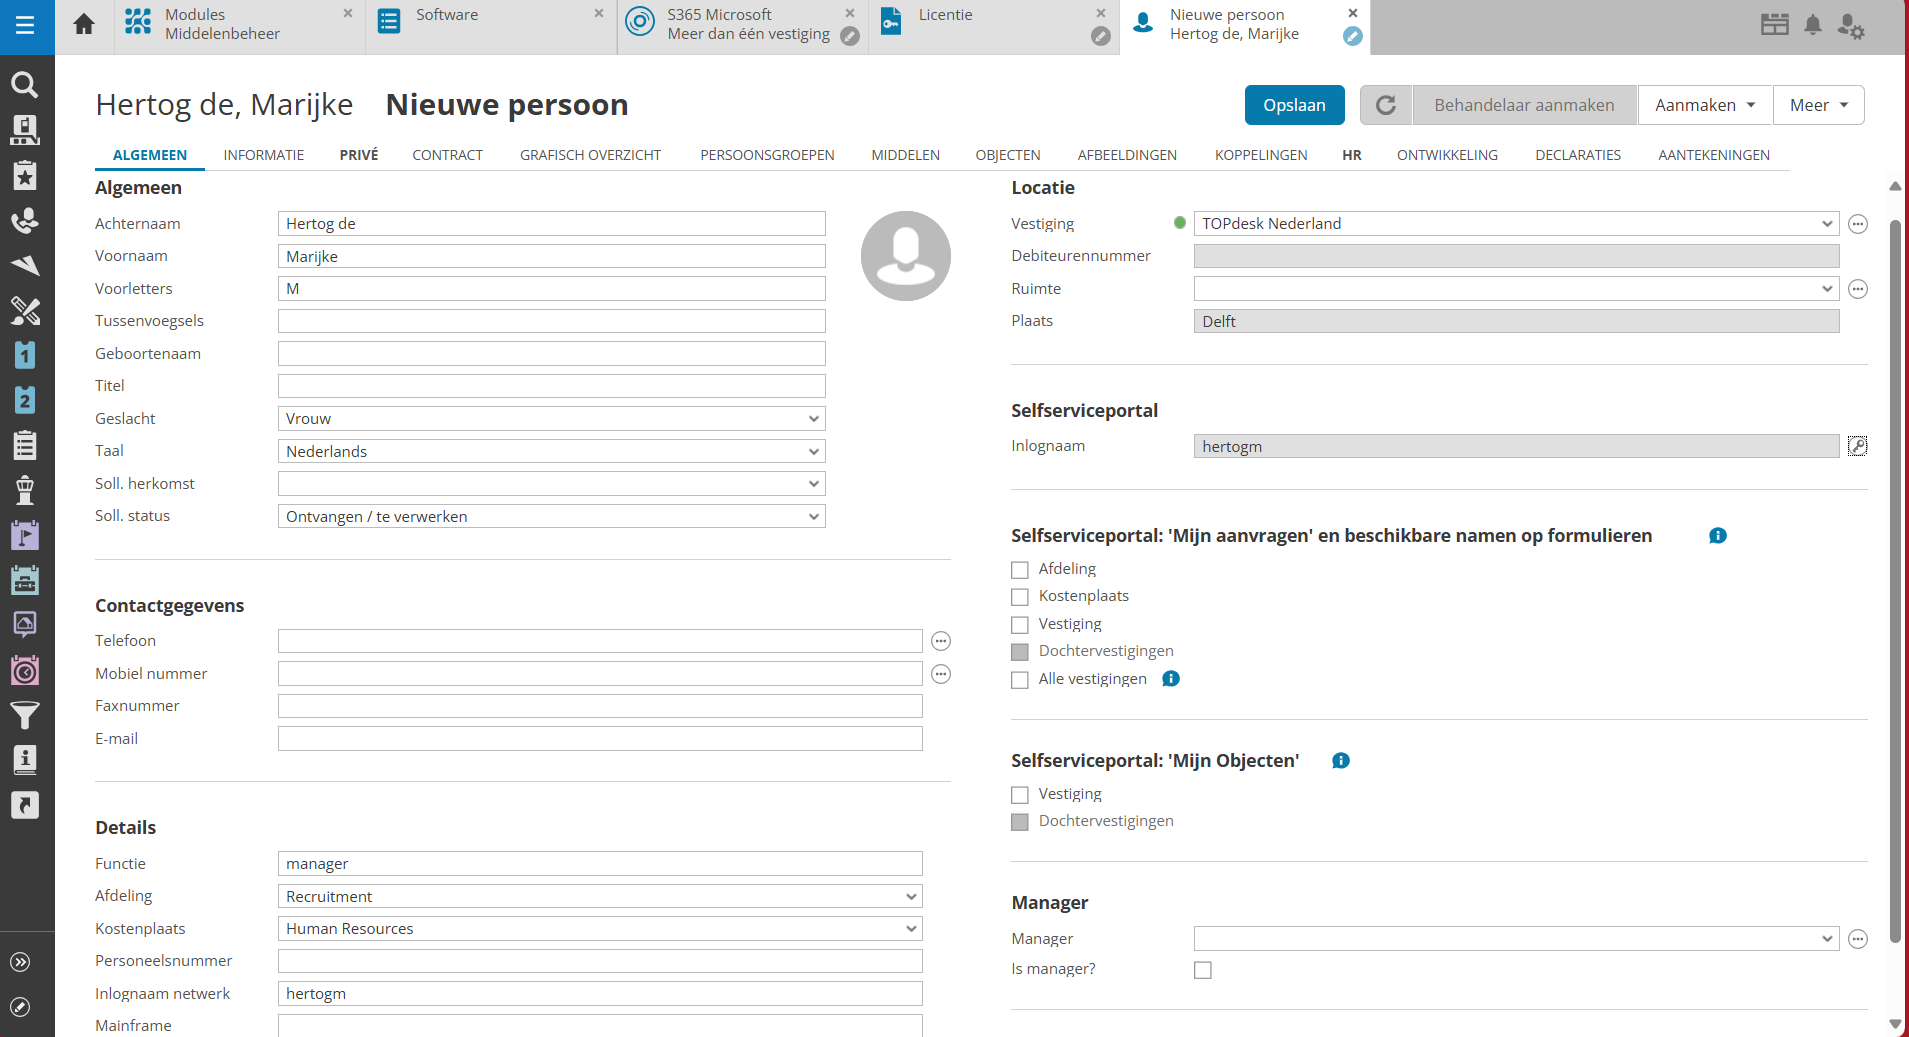Click the ellipsis icon next to Vestiging dropdown
The height and width of the screenshot is (1037, 1909).
click(1857, 224)
